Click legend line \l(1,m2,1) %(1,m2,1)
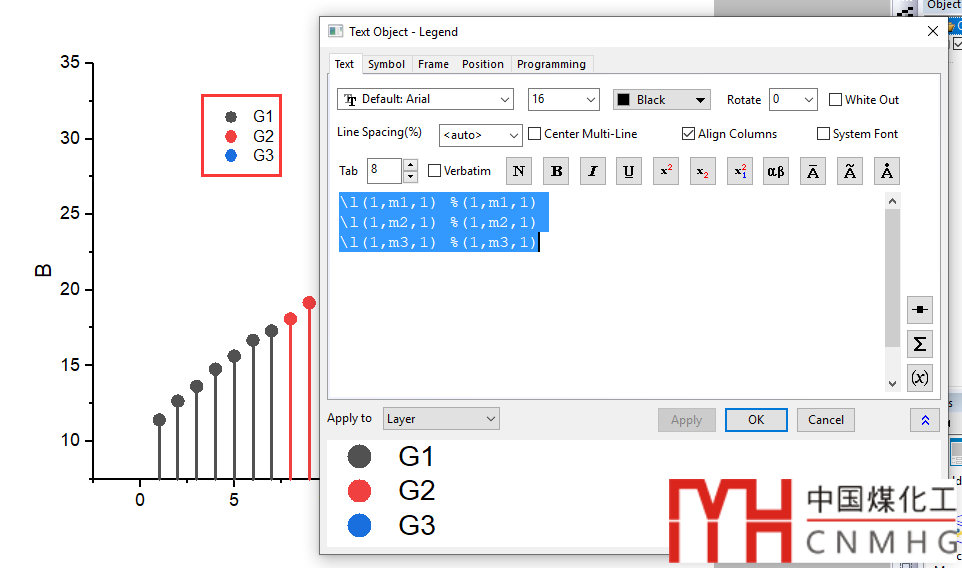Viewport: 962px width, 568px height. point(438,222)
